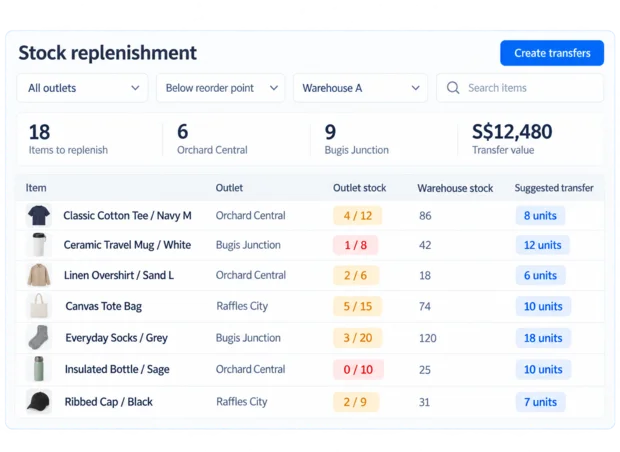Click warehouse stock value 31
The image size is (620, 452).
[x=424, y=402]
